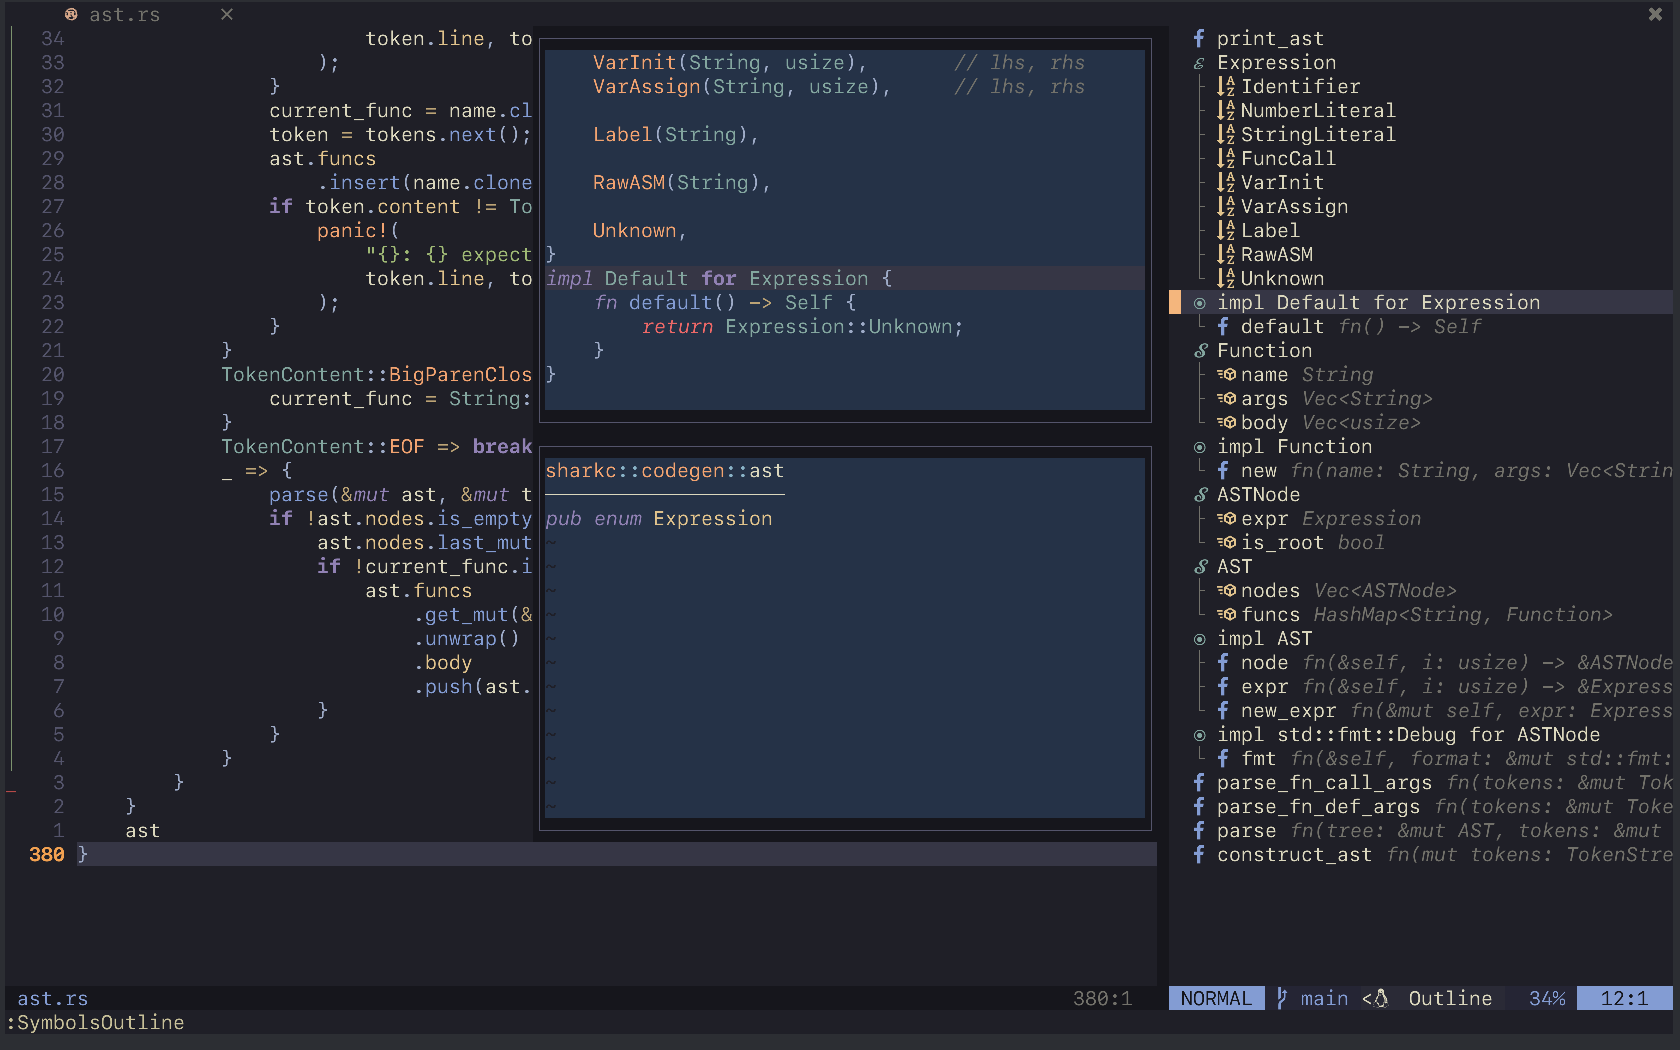Click the enum-member icon next to FuncCall
The width and height of the screenshot is (1680, 1050).
(1226, 158)
